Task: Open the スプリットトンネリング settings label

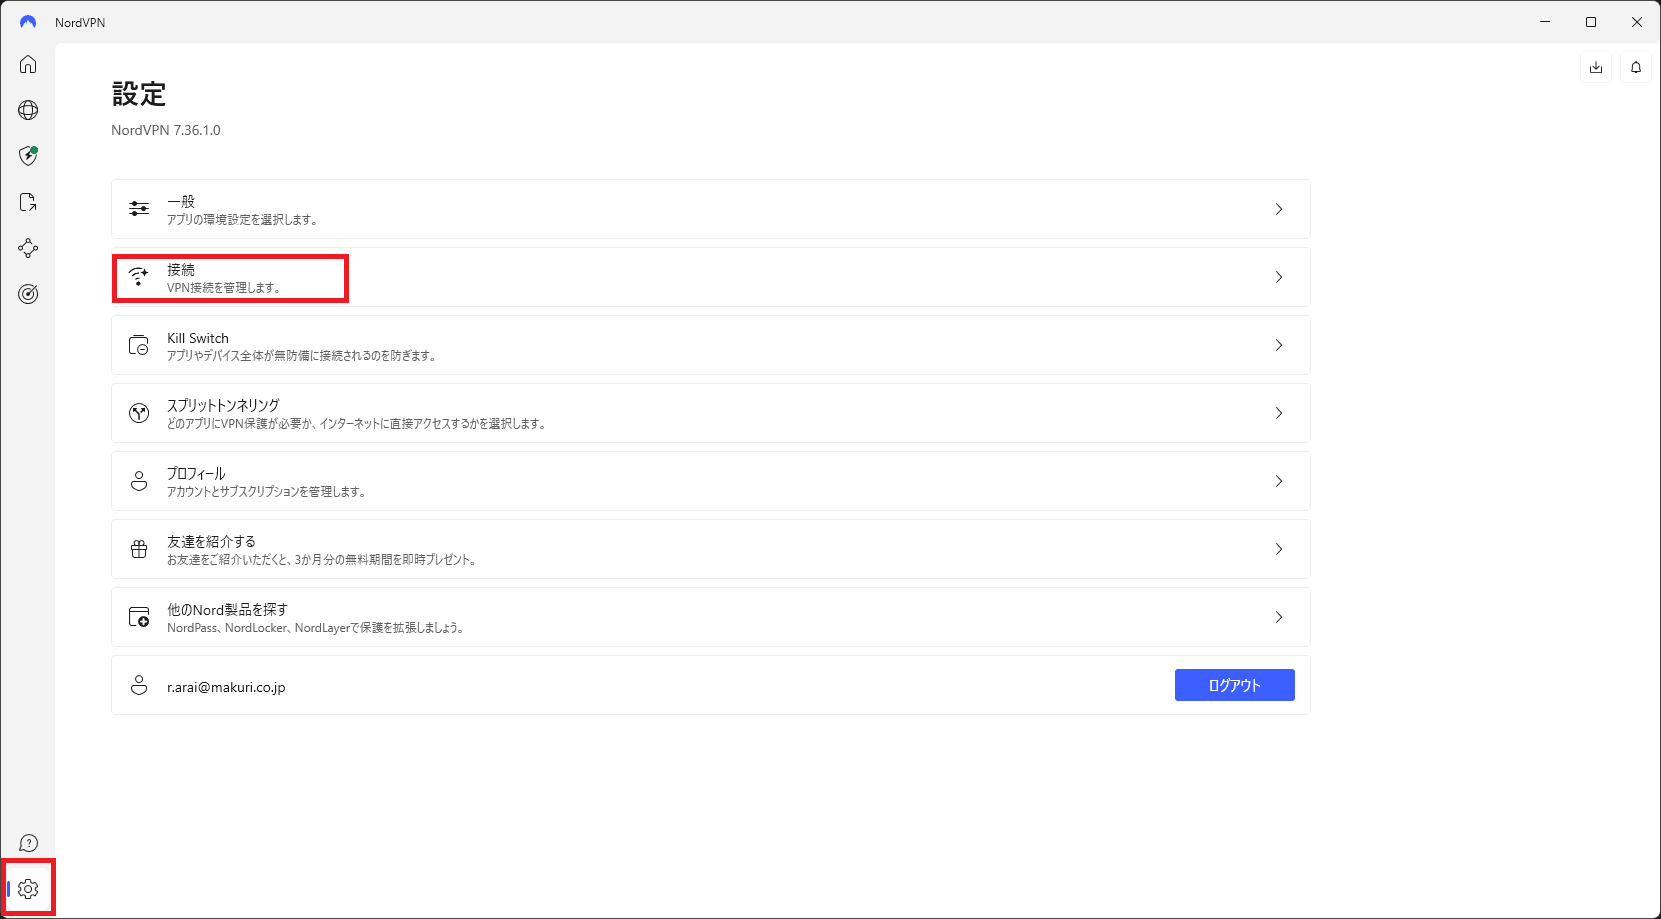Action: point(223,406)
